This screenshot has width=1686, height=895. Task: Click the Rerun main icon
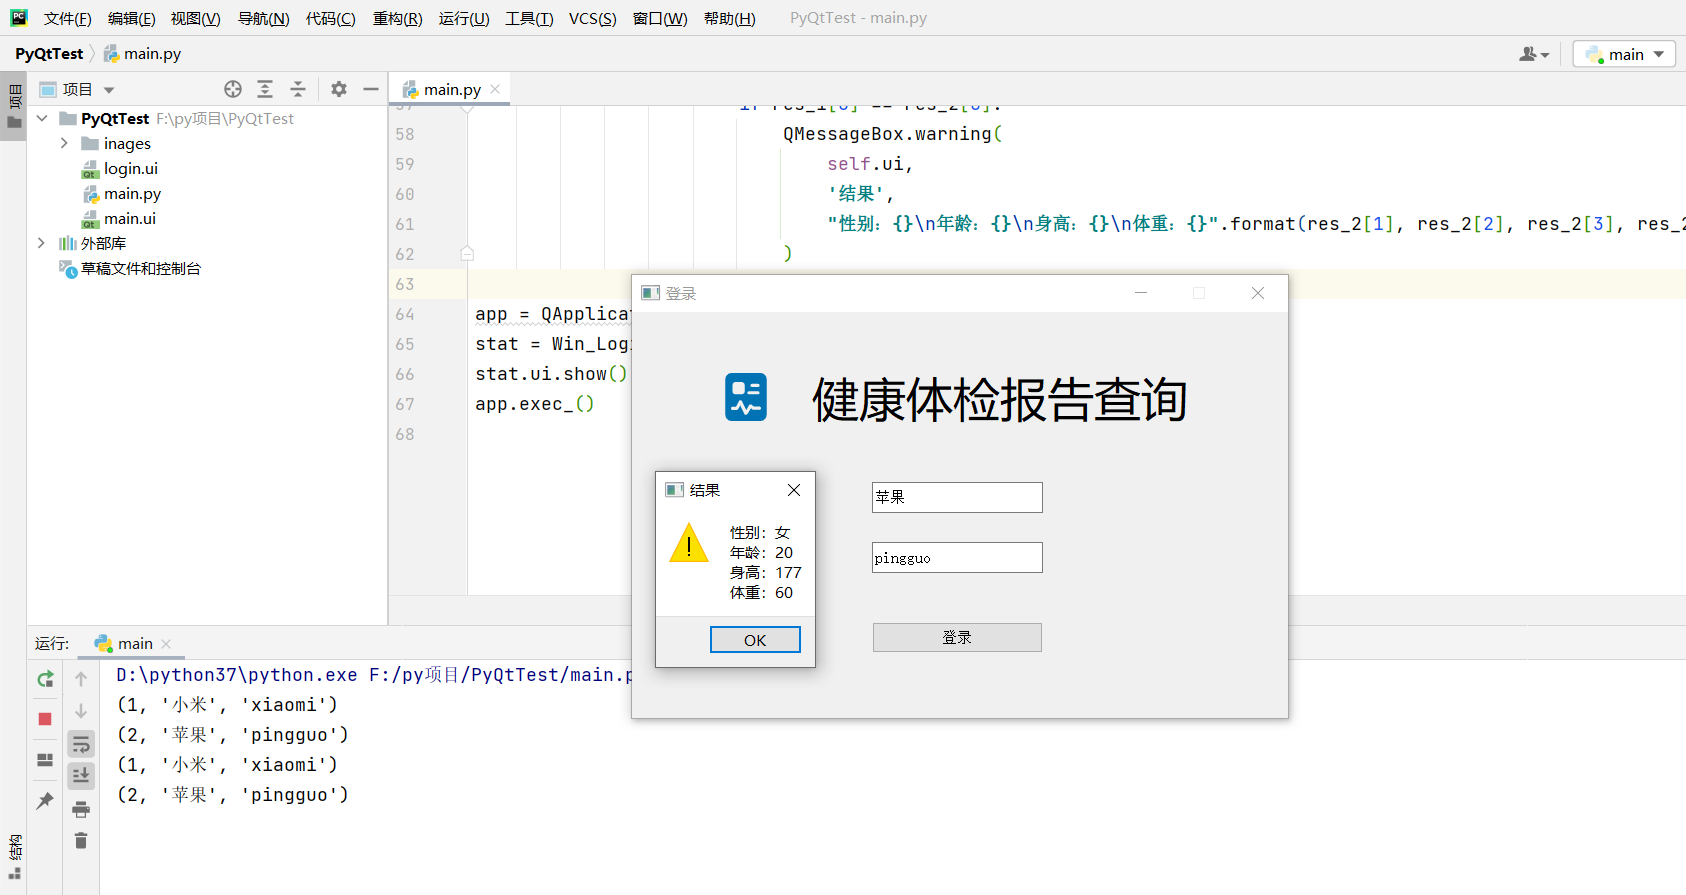(x=45, y=680)
